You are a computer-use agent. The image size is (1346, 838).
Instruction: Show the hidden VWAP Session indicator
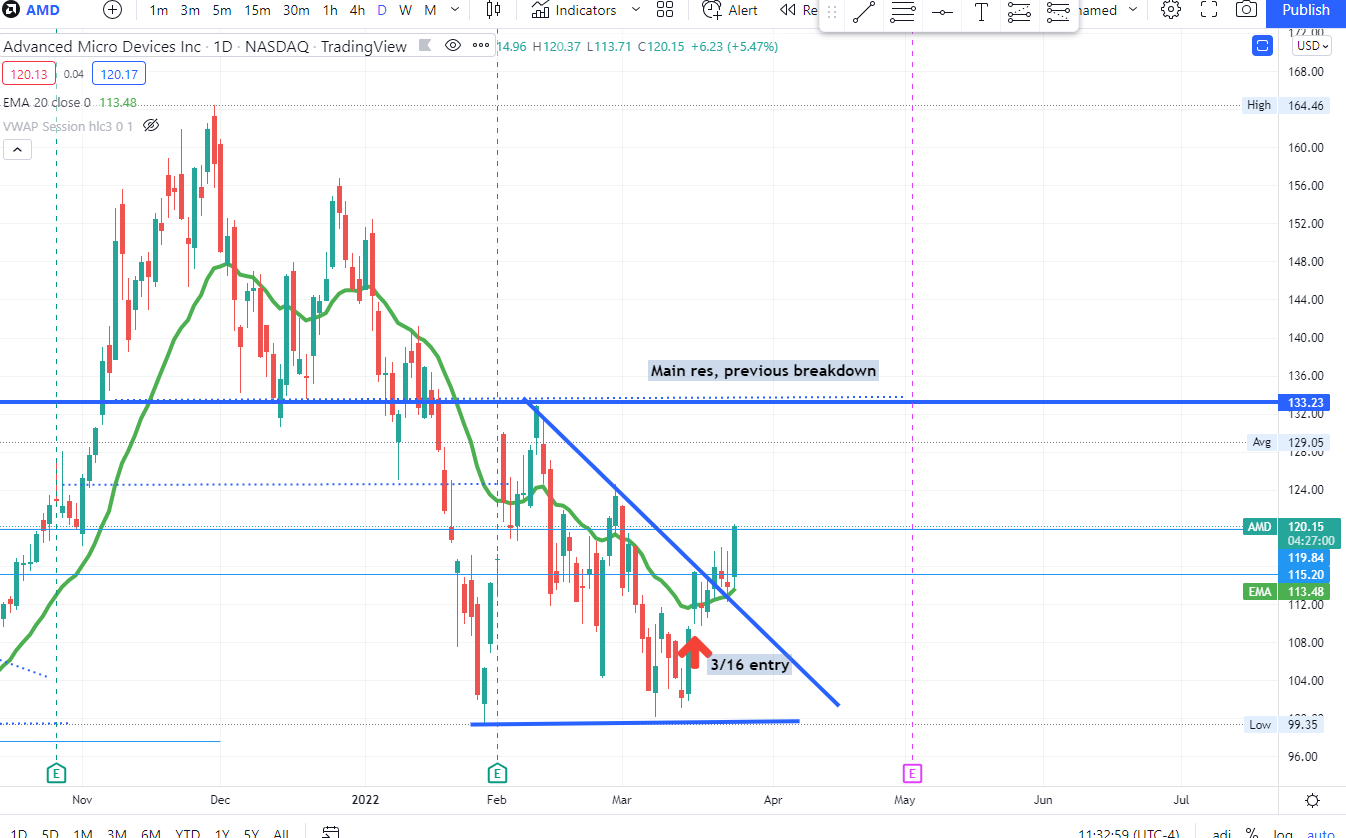coord(151,126)
